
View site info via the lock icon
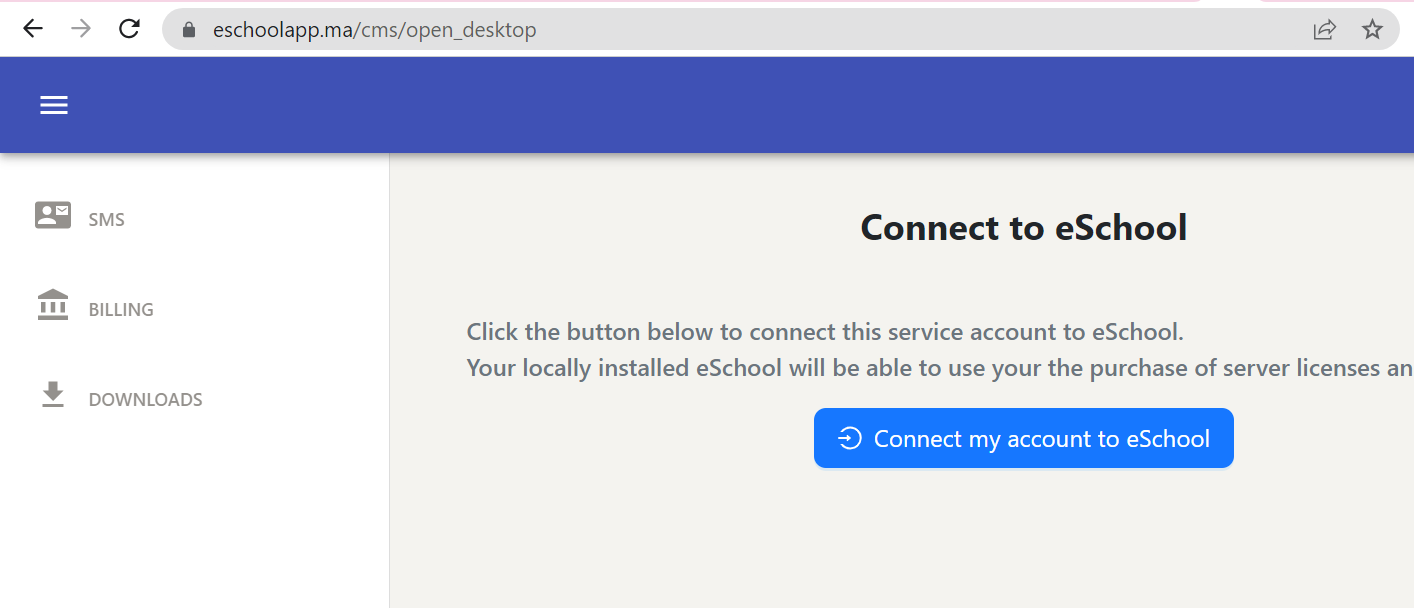click(x=189, y=30)
